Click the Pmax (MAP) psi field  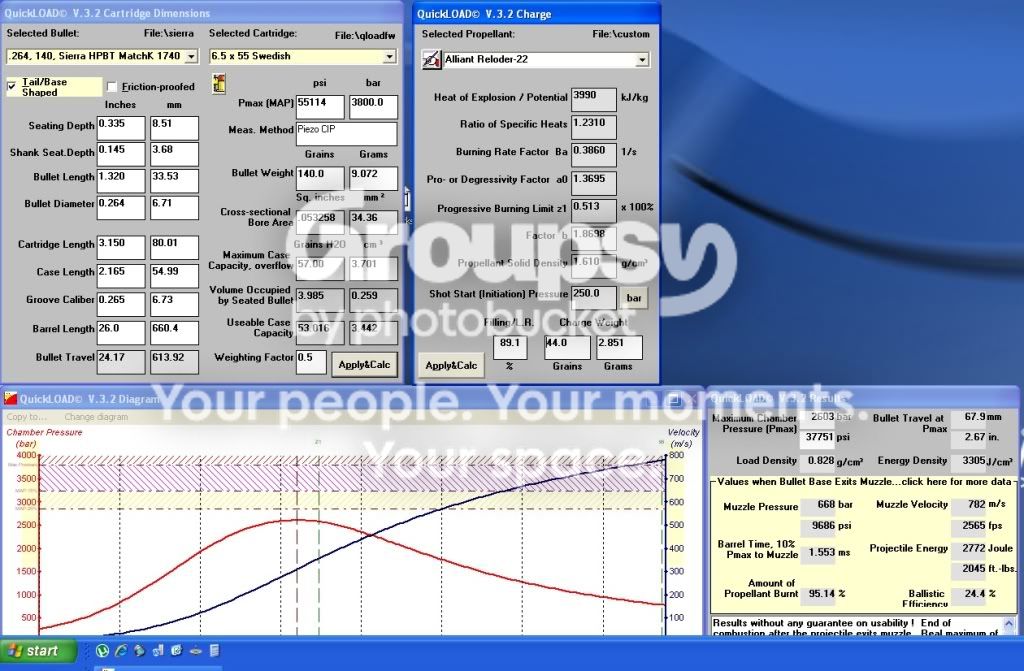pos(320,107)
